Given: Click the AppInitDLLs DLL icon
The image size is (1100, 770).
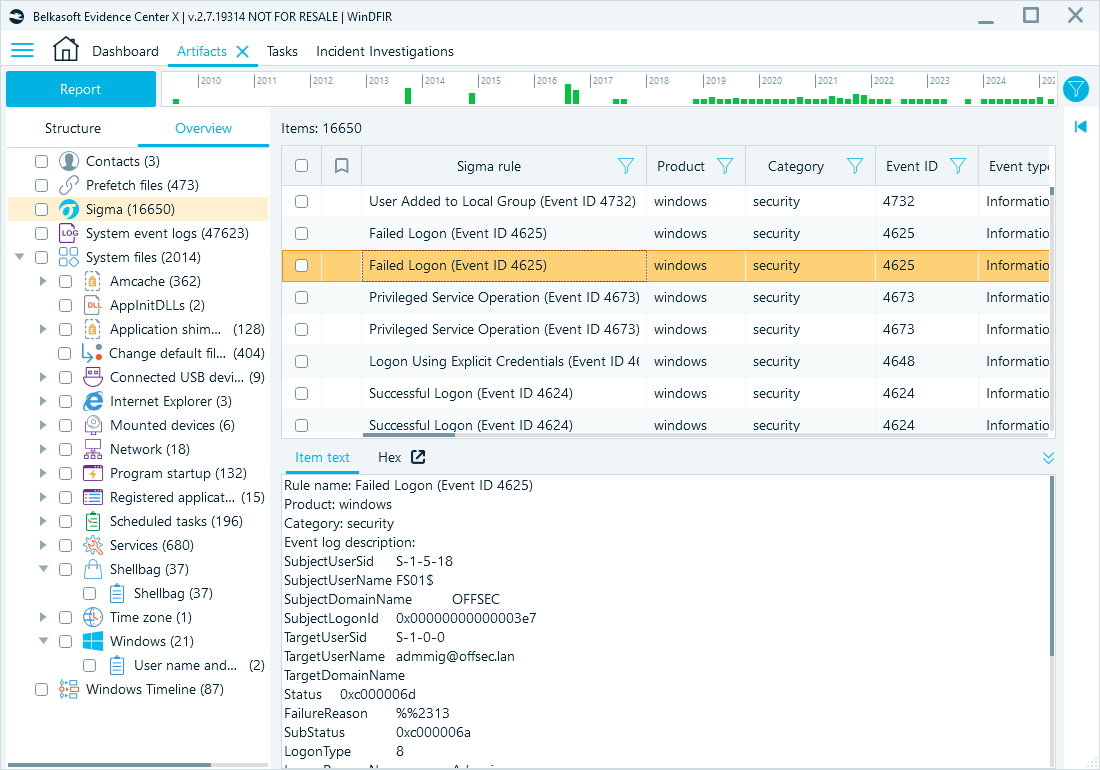Looking at the screenshot, I should tap(93, 305).
